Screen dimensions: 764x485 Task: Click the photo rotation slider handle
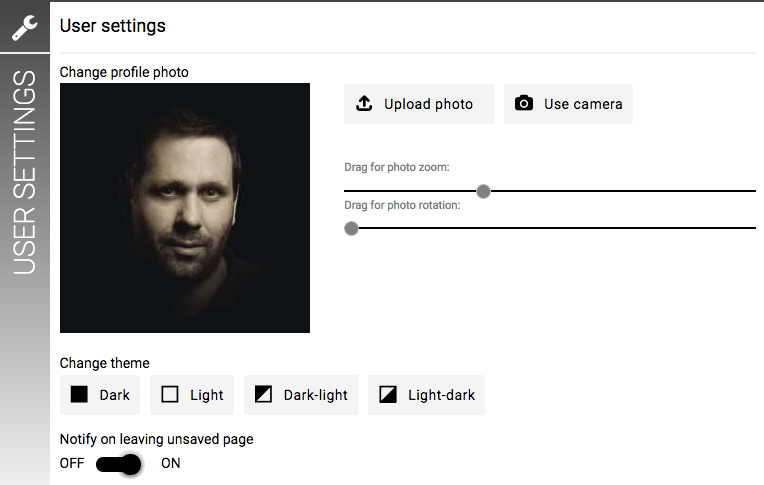(351, 228)
